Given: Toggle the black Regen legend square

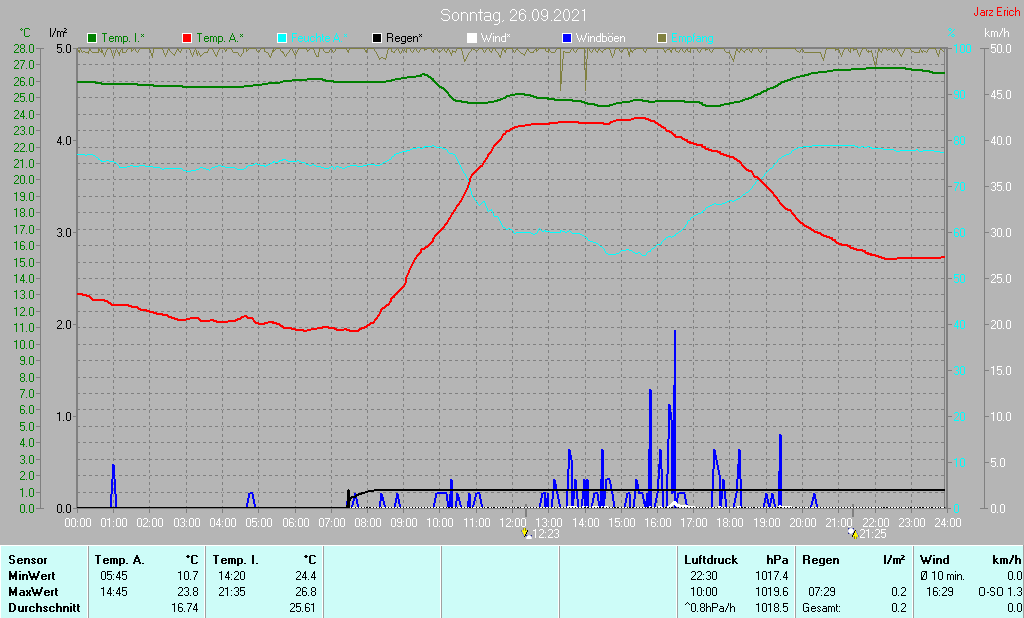Looking at the screenshot, I should pos(377,38).
